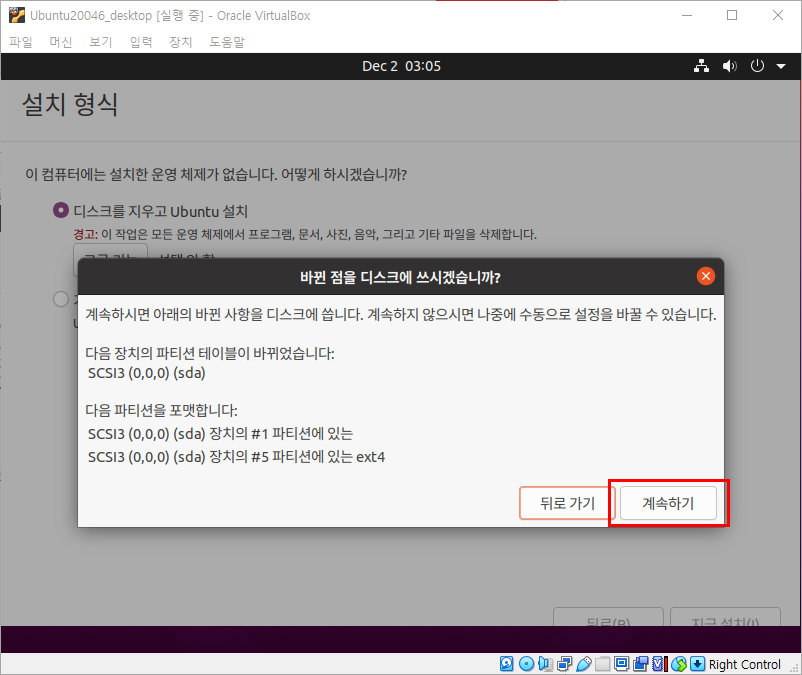The width and height of the screenshot is (802, 675).
Task: Open the 도움말 menu
Action: click(x=227, y=42)
